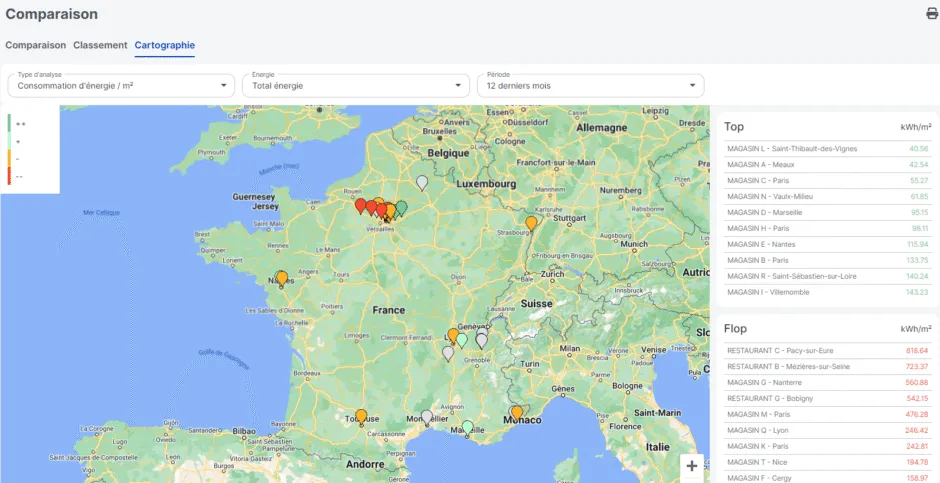Select the orange marker on Toulouse
The width and height of the screenshot is (940, 483).
(361, 416)
